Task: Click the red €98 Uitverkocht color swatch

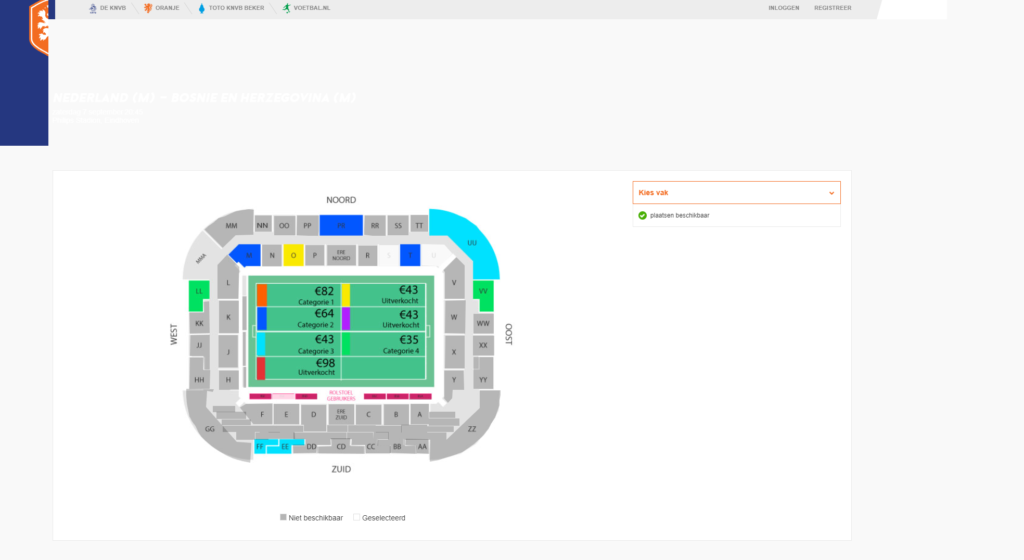Action: (x=261, y=368)
